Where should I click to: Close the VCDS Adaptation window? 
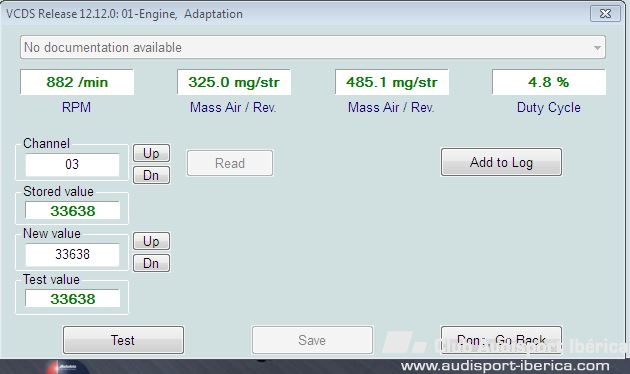(x=605, y=14)
